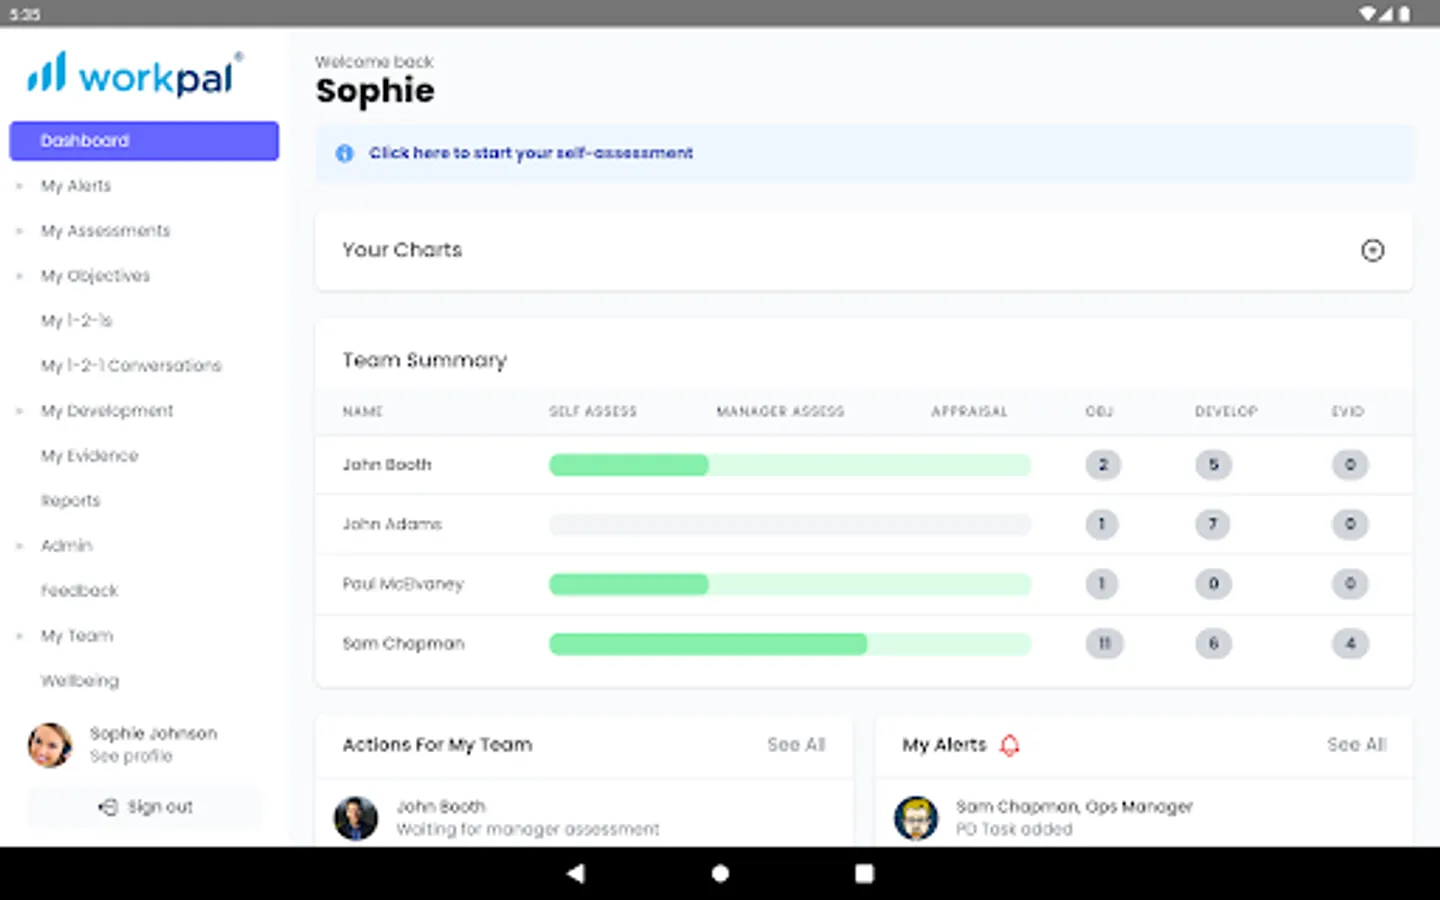Open My Objectives in sidebar

(x=95, y=276)
